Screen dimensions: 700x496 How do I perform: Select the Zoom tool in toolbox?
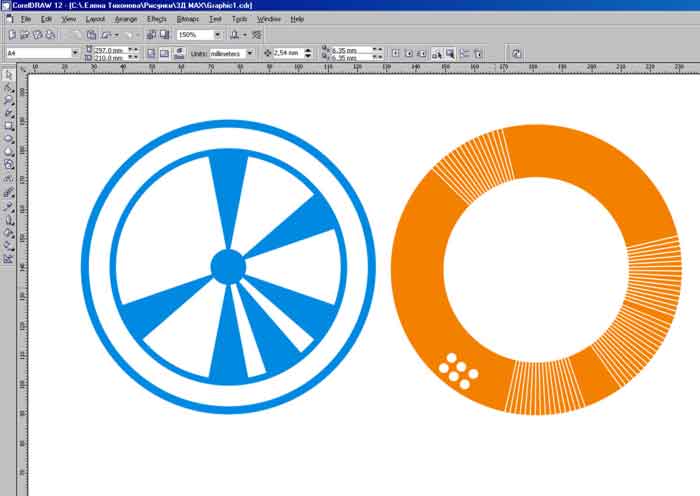[x=8, y=100]
